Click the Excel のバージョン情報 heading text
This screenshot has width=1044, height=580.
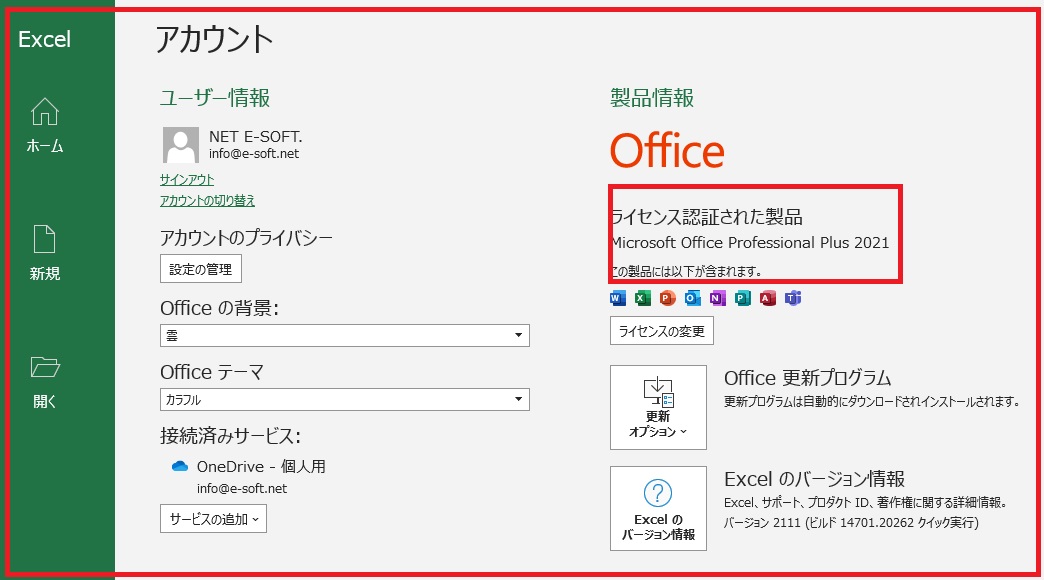coord(814,479)
